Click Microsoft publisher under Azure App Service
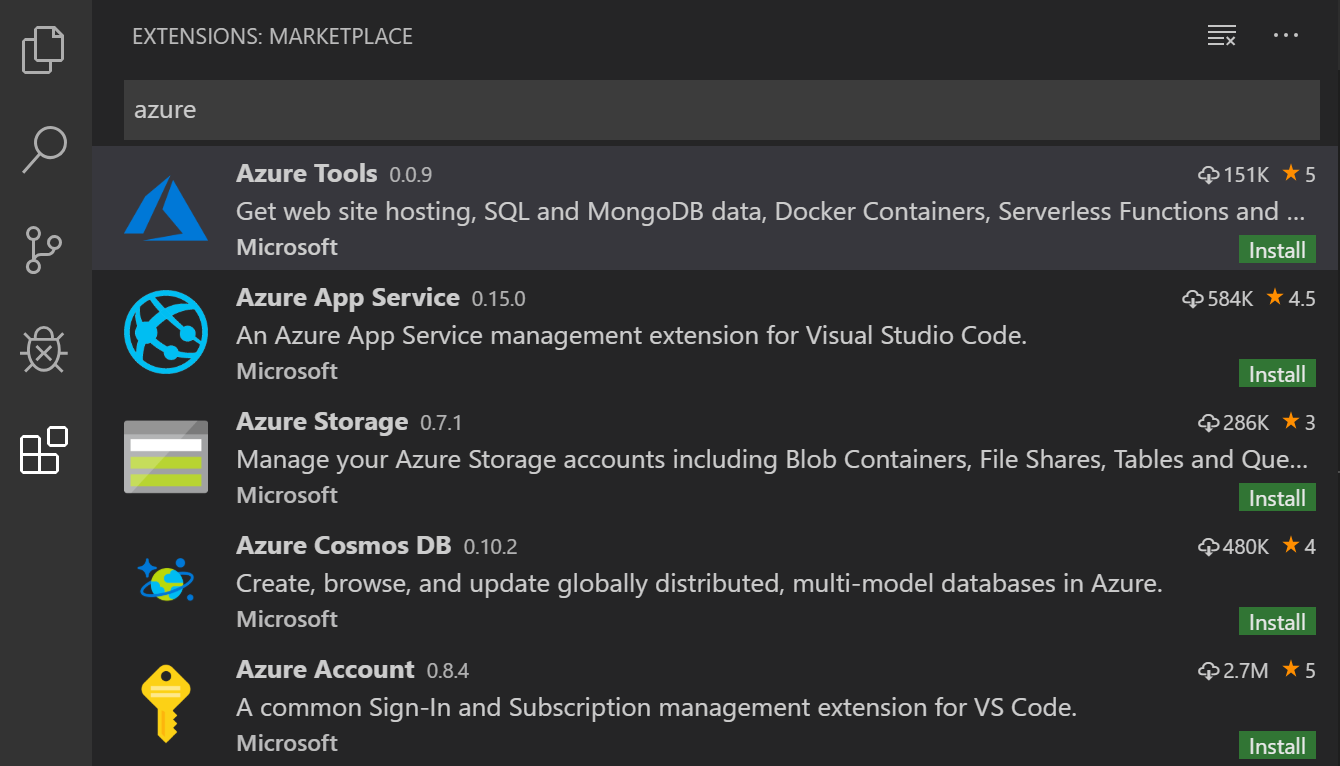This screenshot has width=1340, height=766. [x=287, y=371]
